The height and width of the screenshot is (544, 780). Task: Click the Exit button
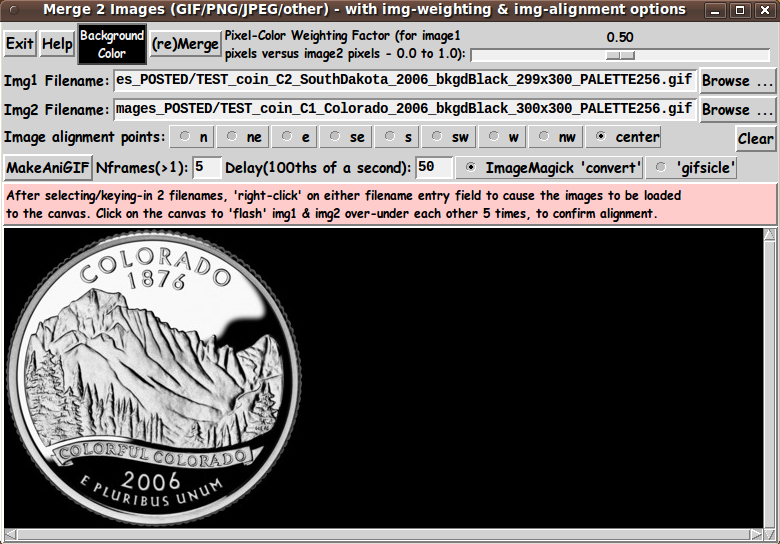(19, 44)
